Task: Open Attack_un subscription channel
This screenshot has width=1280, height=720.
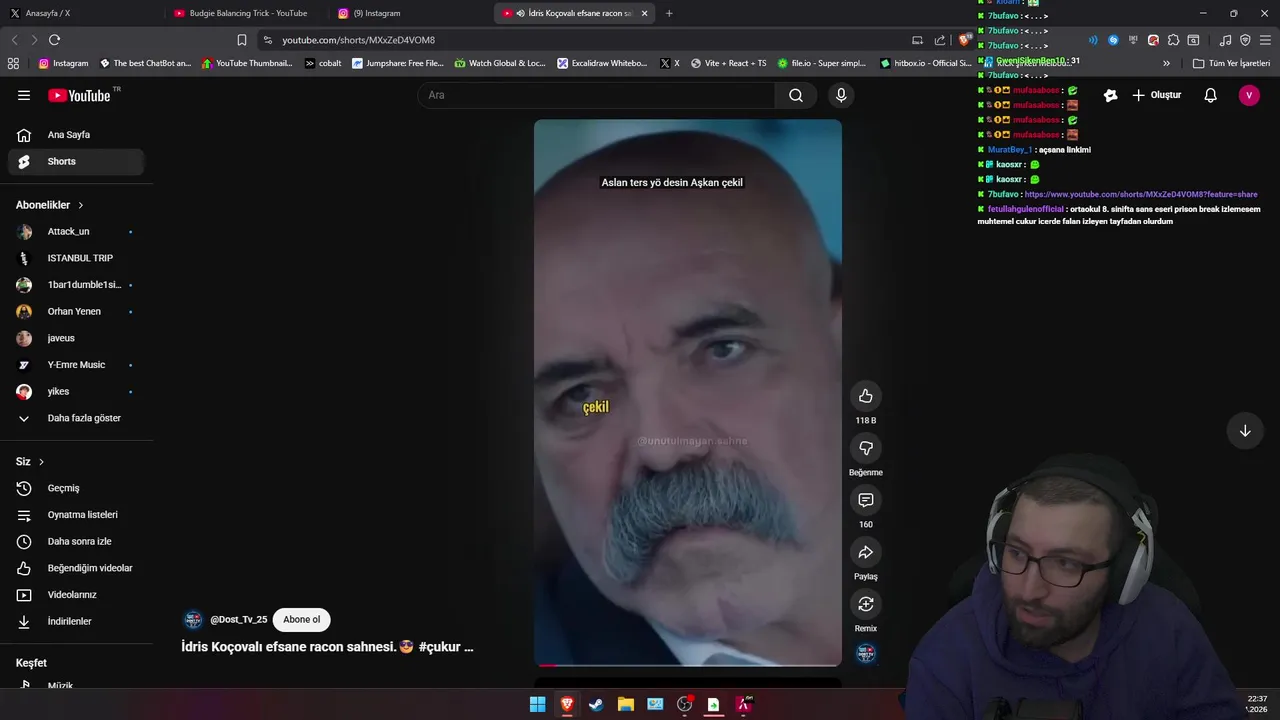Action: pos(76,231)
